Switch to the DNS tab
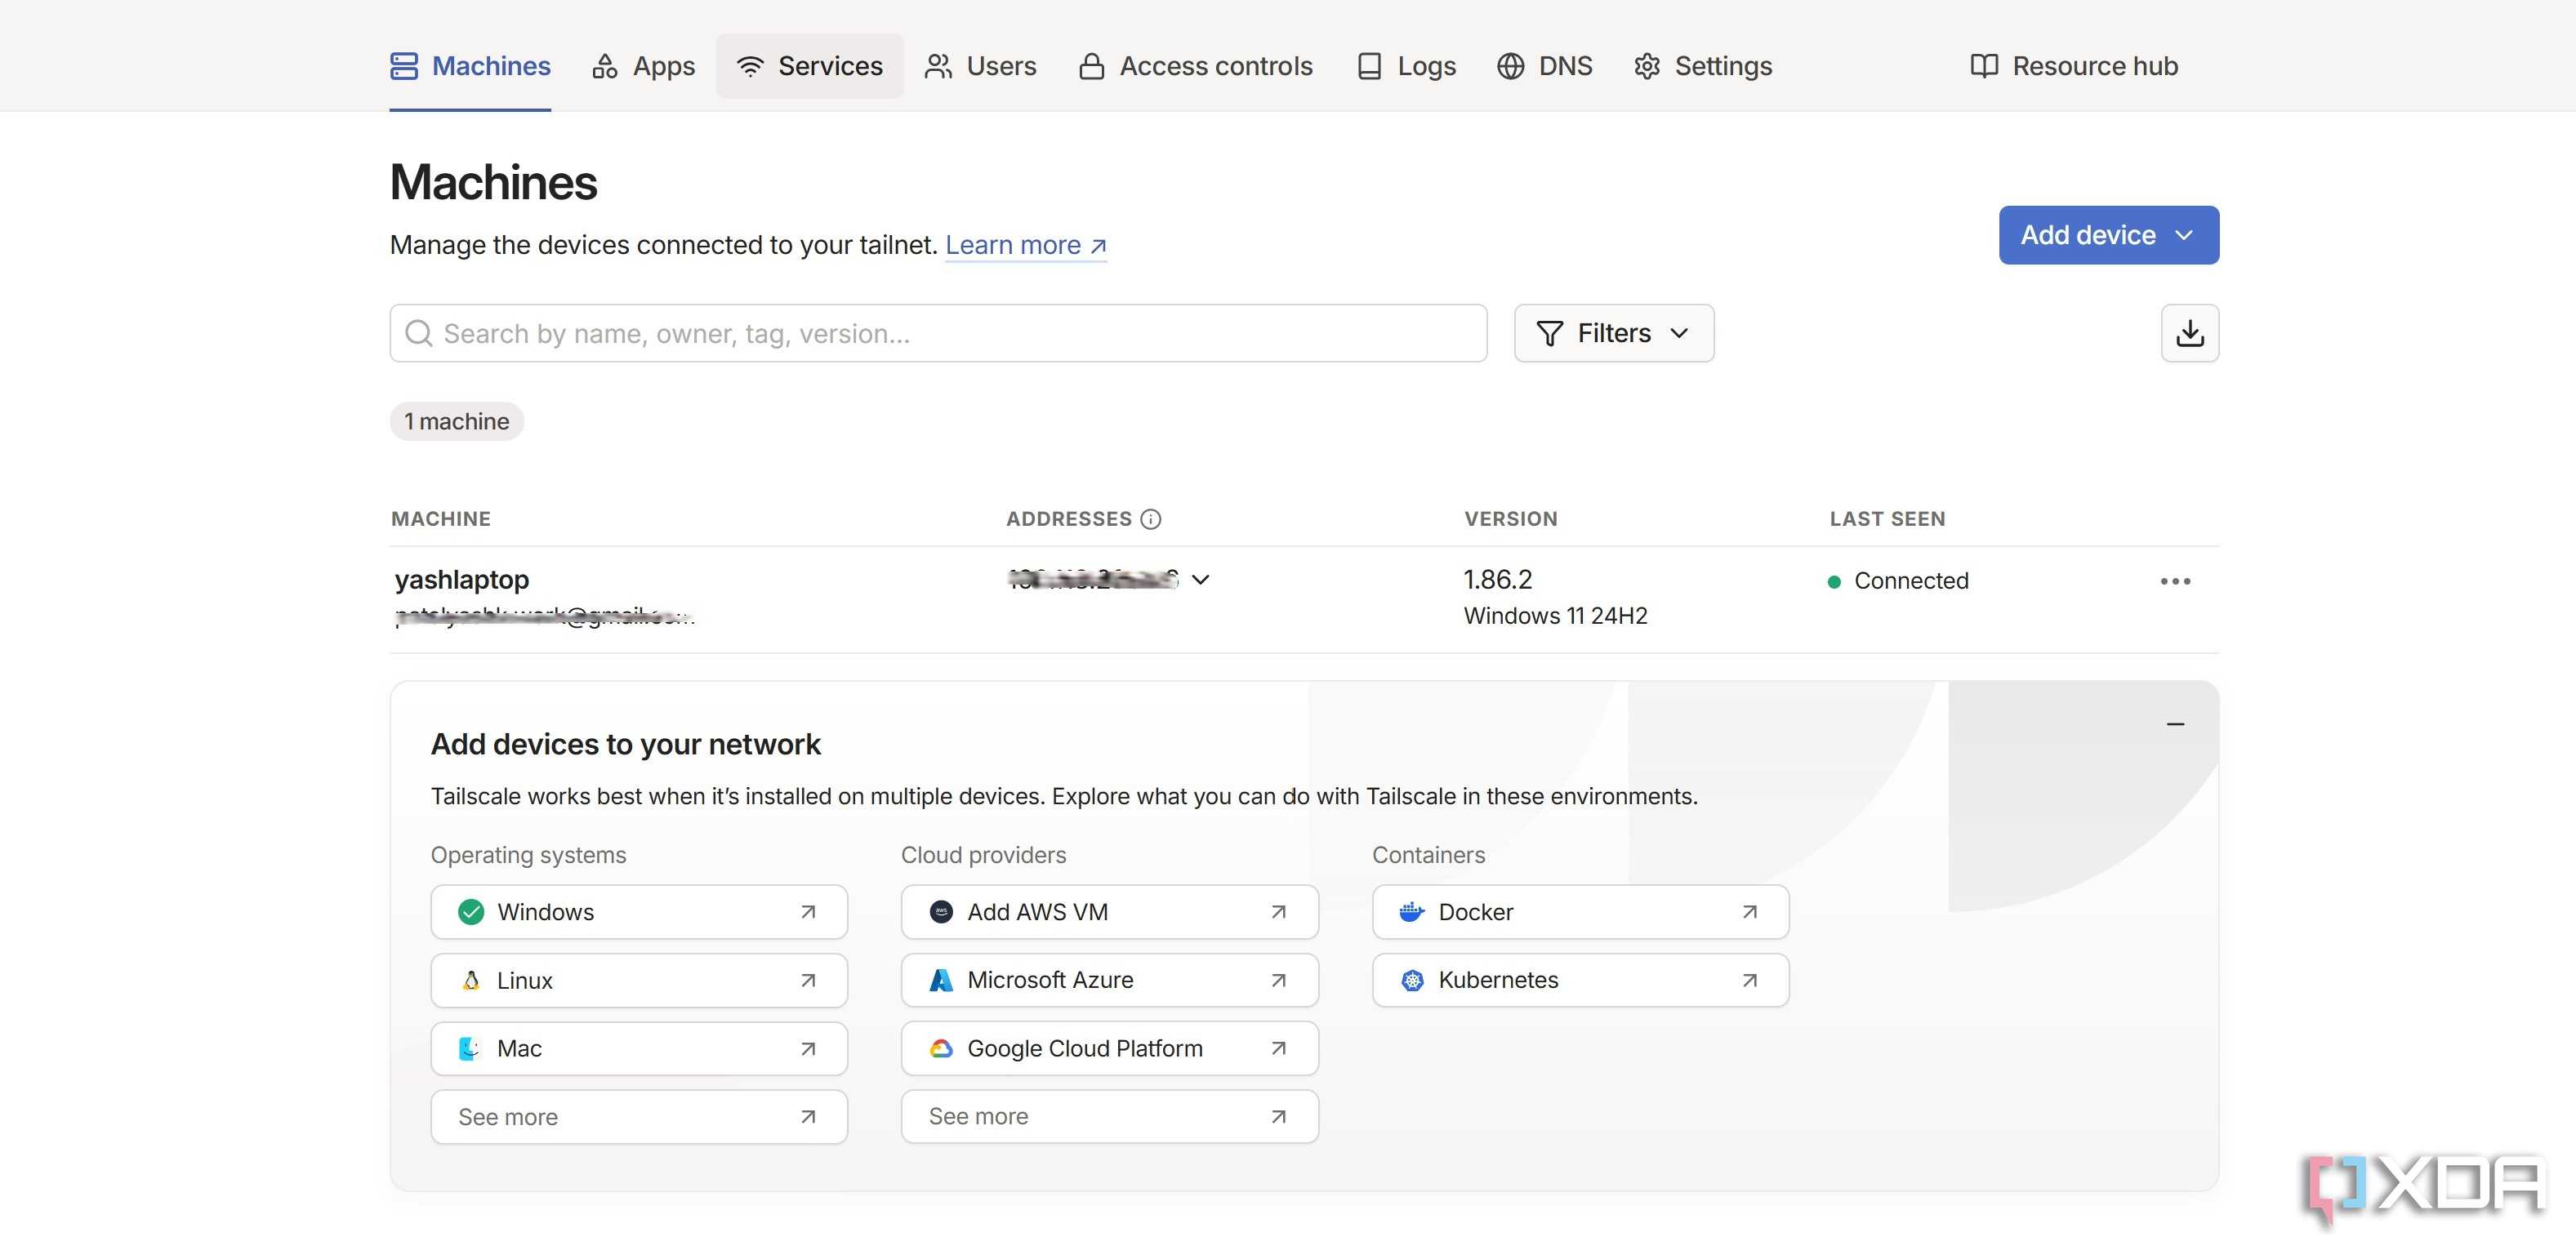 (x=1545, y=66)
